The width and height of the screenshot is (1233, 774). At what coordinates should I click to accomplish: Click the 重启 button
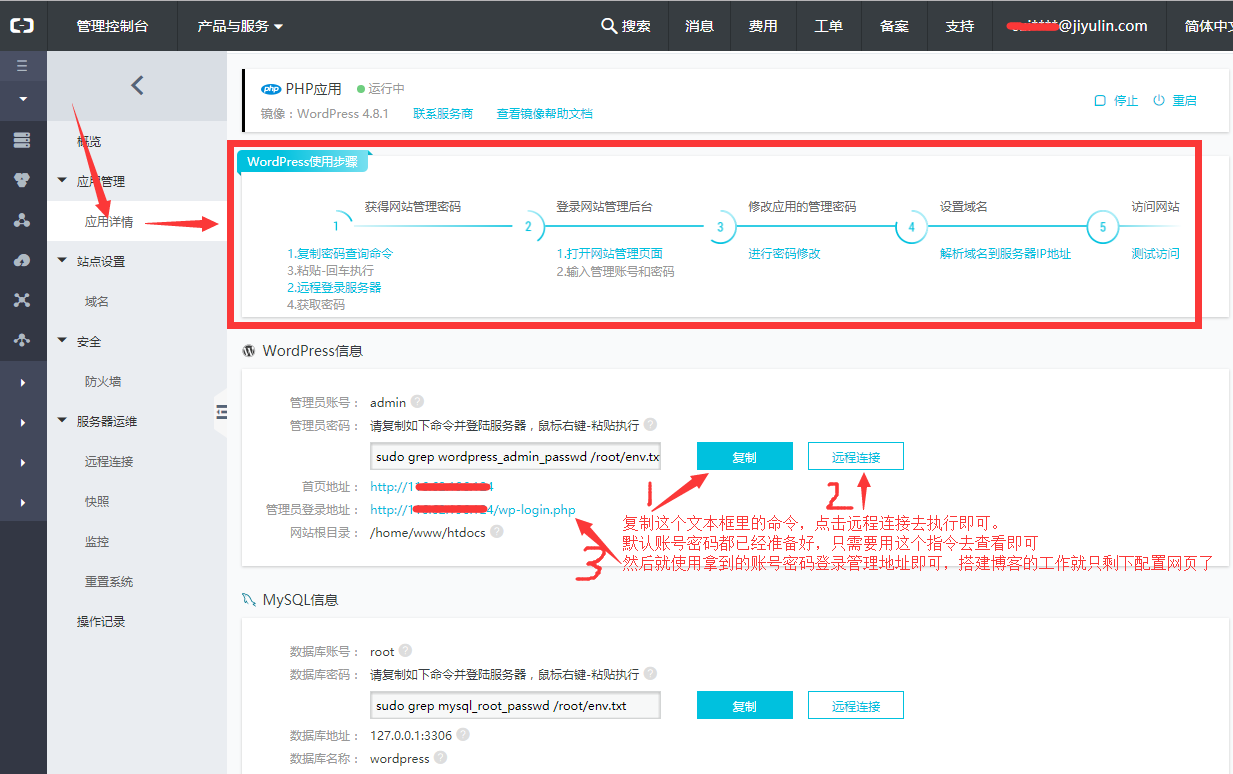1175,100
